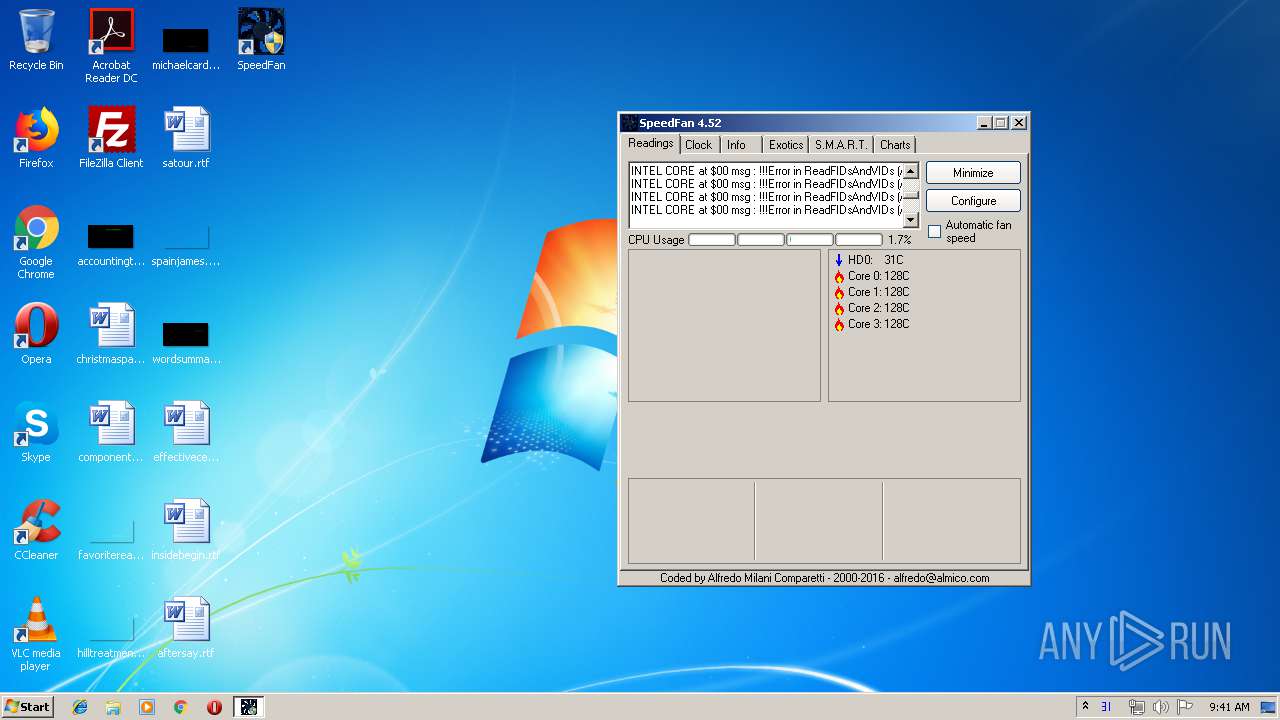Select the spainjames... desktop file
The height and width of the screenshot is (720, 1280).
(x=186, y=242)
